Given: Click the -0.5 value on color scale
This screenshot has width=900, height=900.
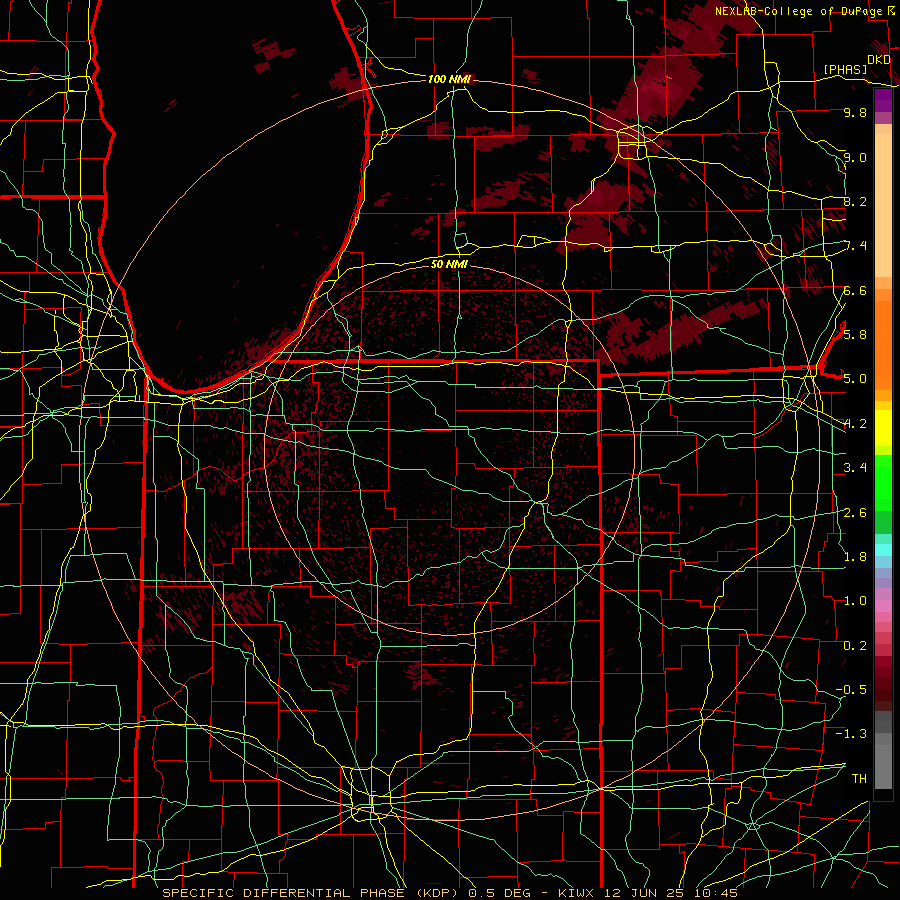Looking at the screenshot, I should [851, 689].
